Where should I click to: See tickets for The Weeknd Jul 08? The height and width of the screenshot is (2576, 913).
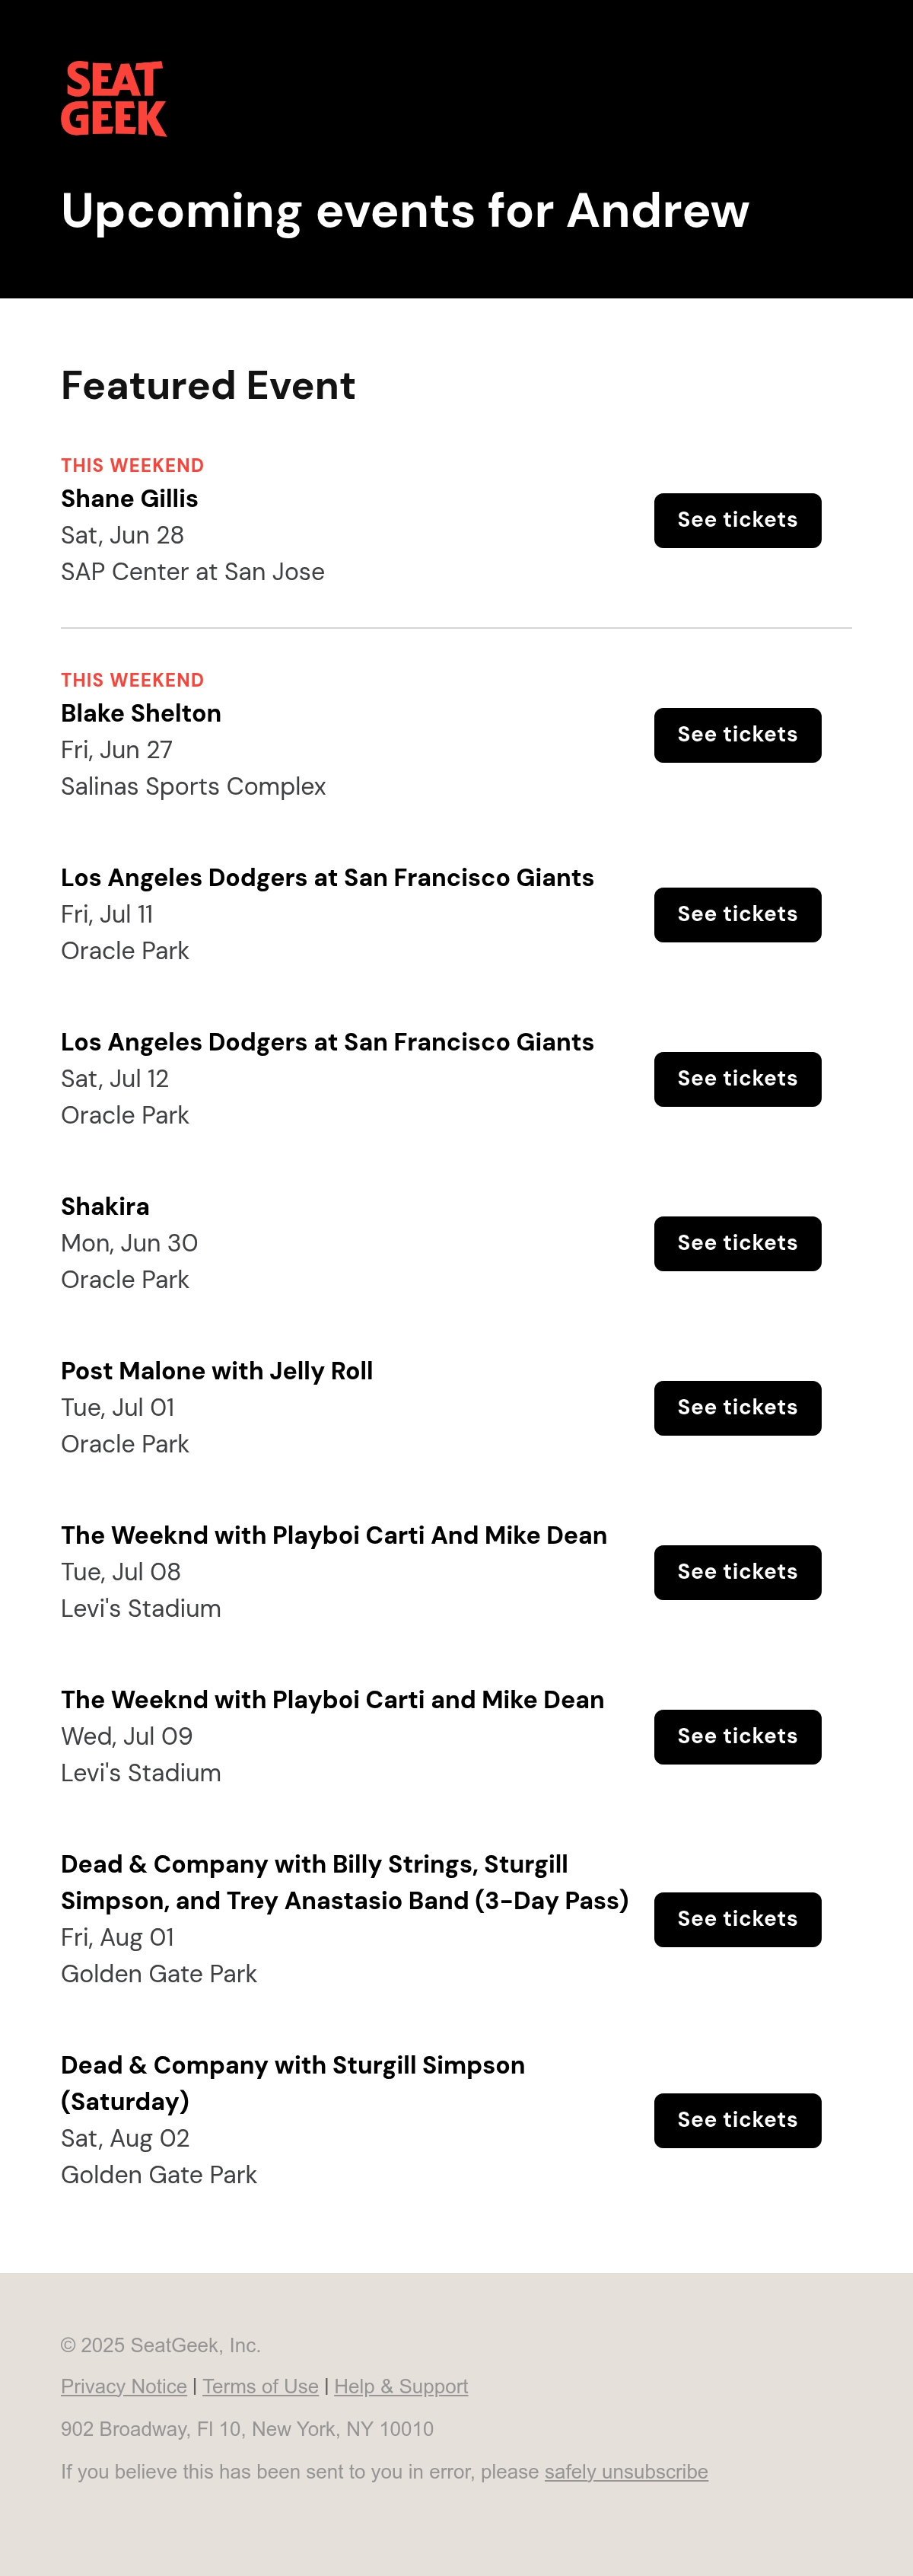point(737,1572)
